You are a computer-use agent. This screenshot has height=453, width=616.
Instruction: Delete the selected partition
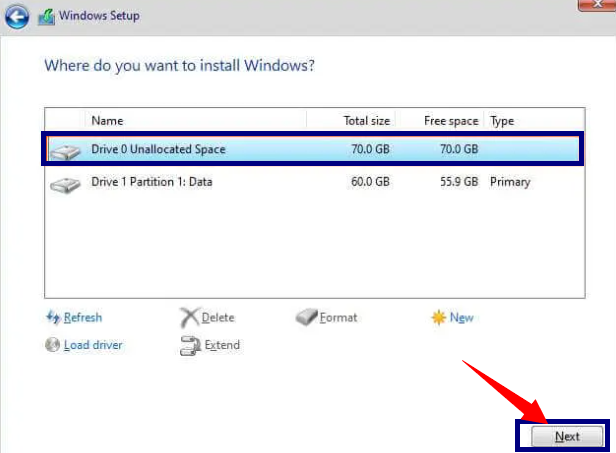(218, 317)
